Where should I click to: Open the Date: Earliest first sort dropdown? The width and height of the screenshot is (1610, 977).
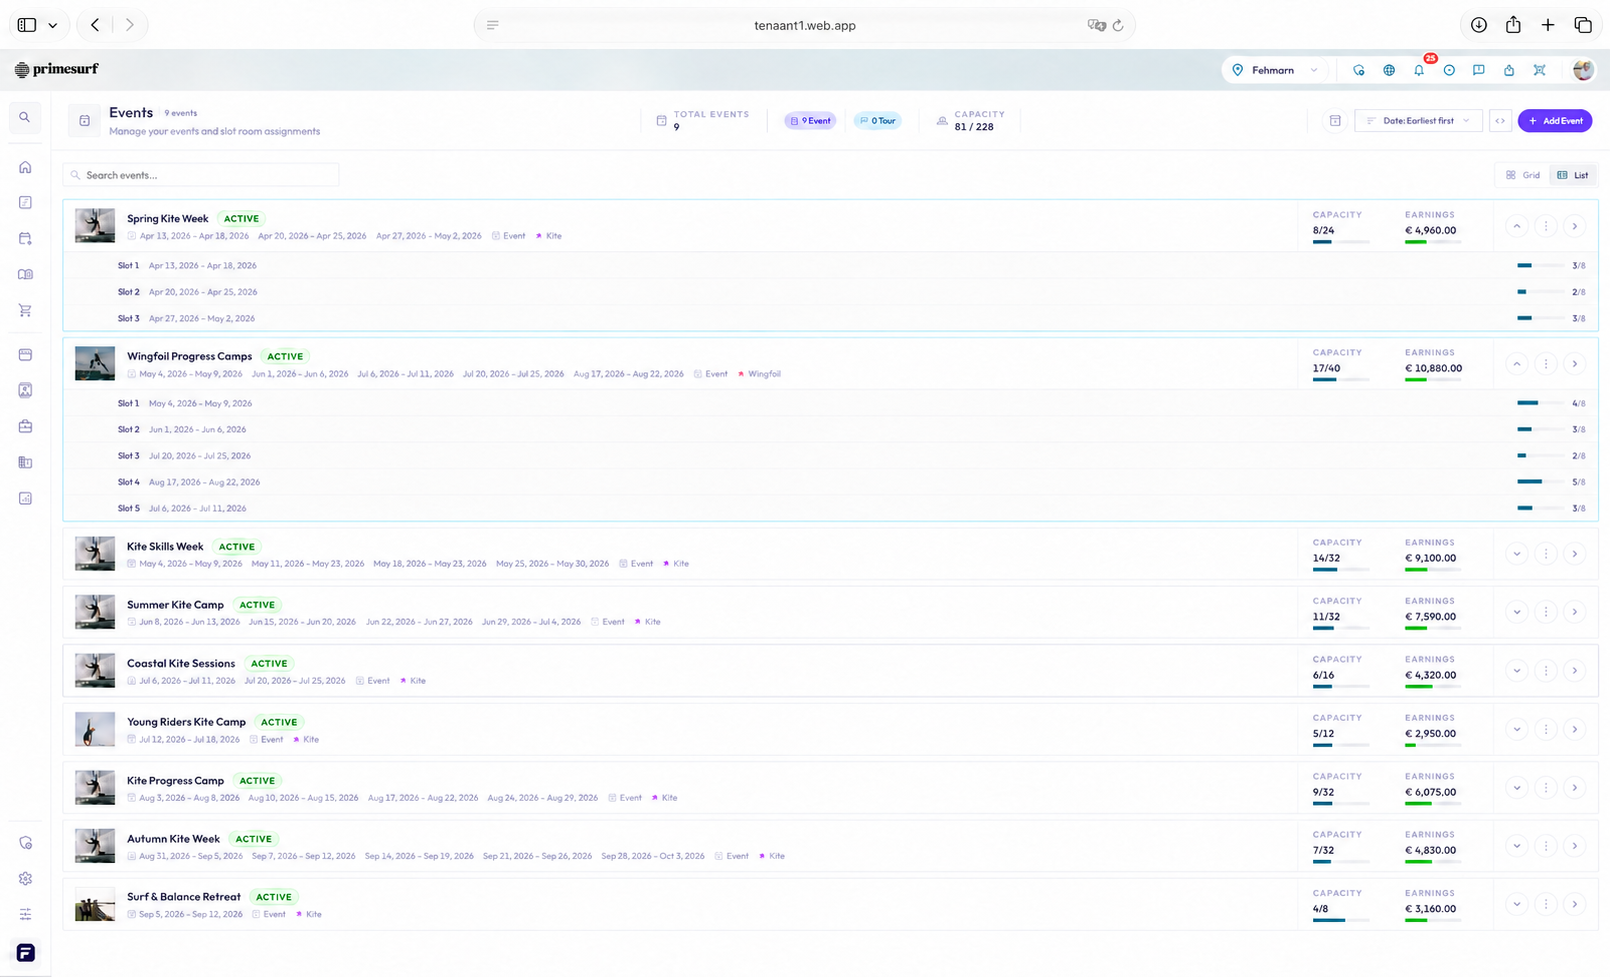[x=1418, y=121]
